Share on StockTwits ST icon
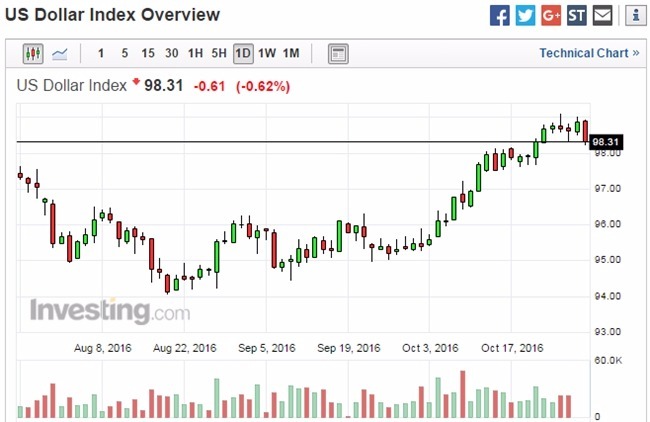 577,16
